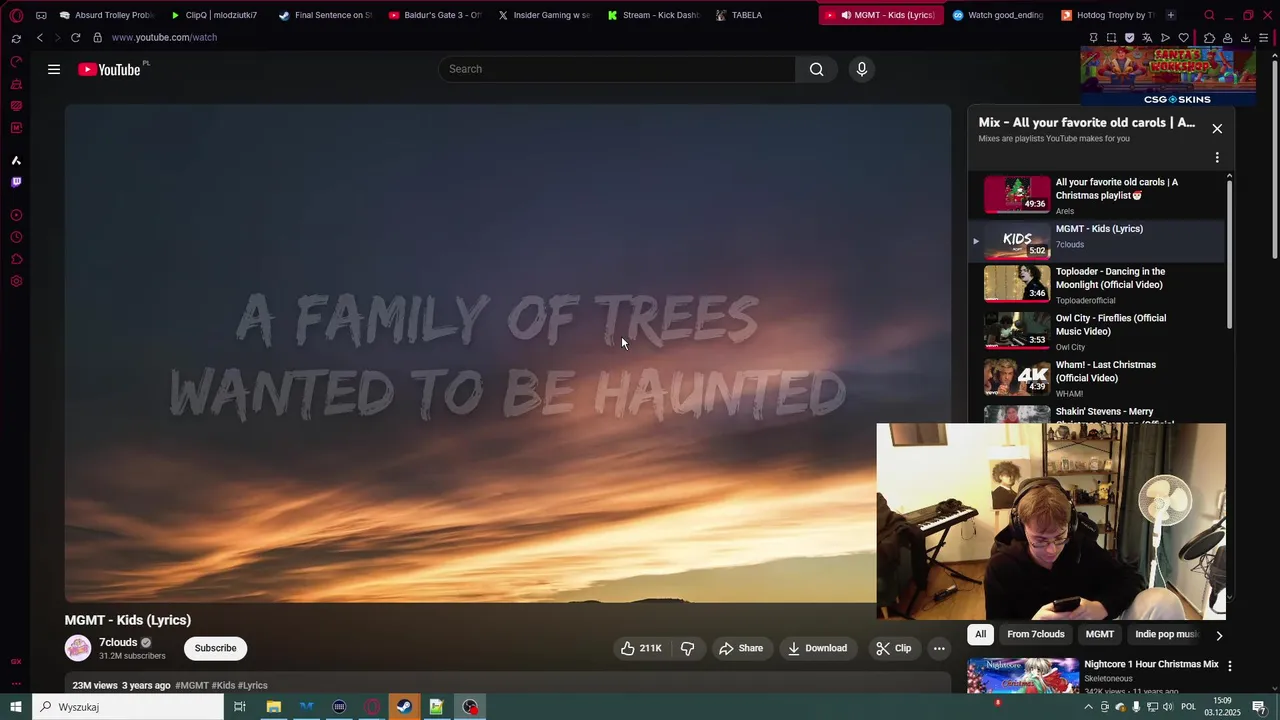1280x720 pixels.
Task: Open browser tab search magnifier
Action: click(x=1209, y=15)
